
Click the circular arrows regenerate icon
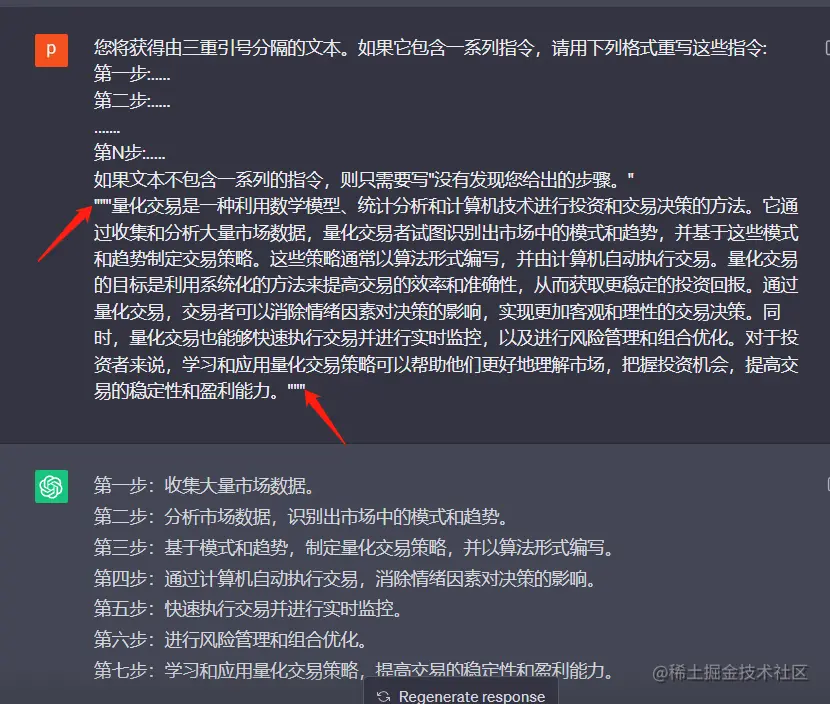[384, 697]
